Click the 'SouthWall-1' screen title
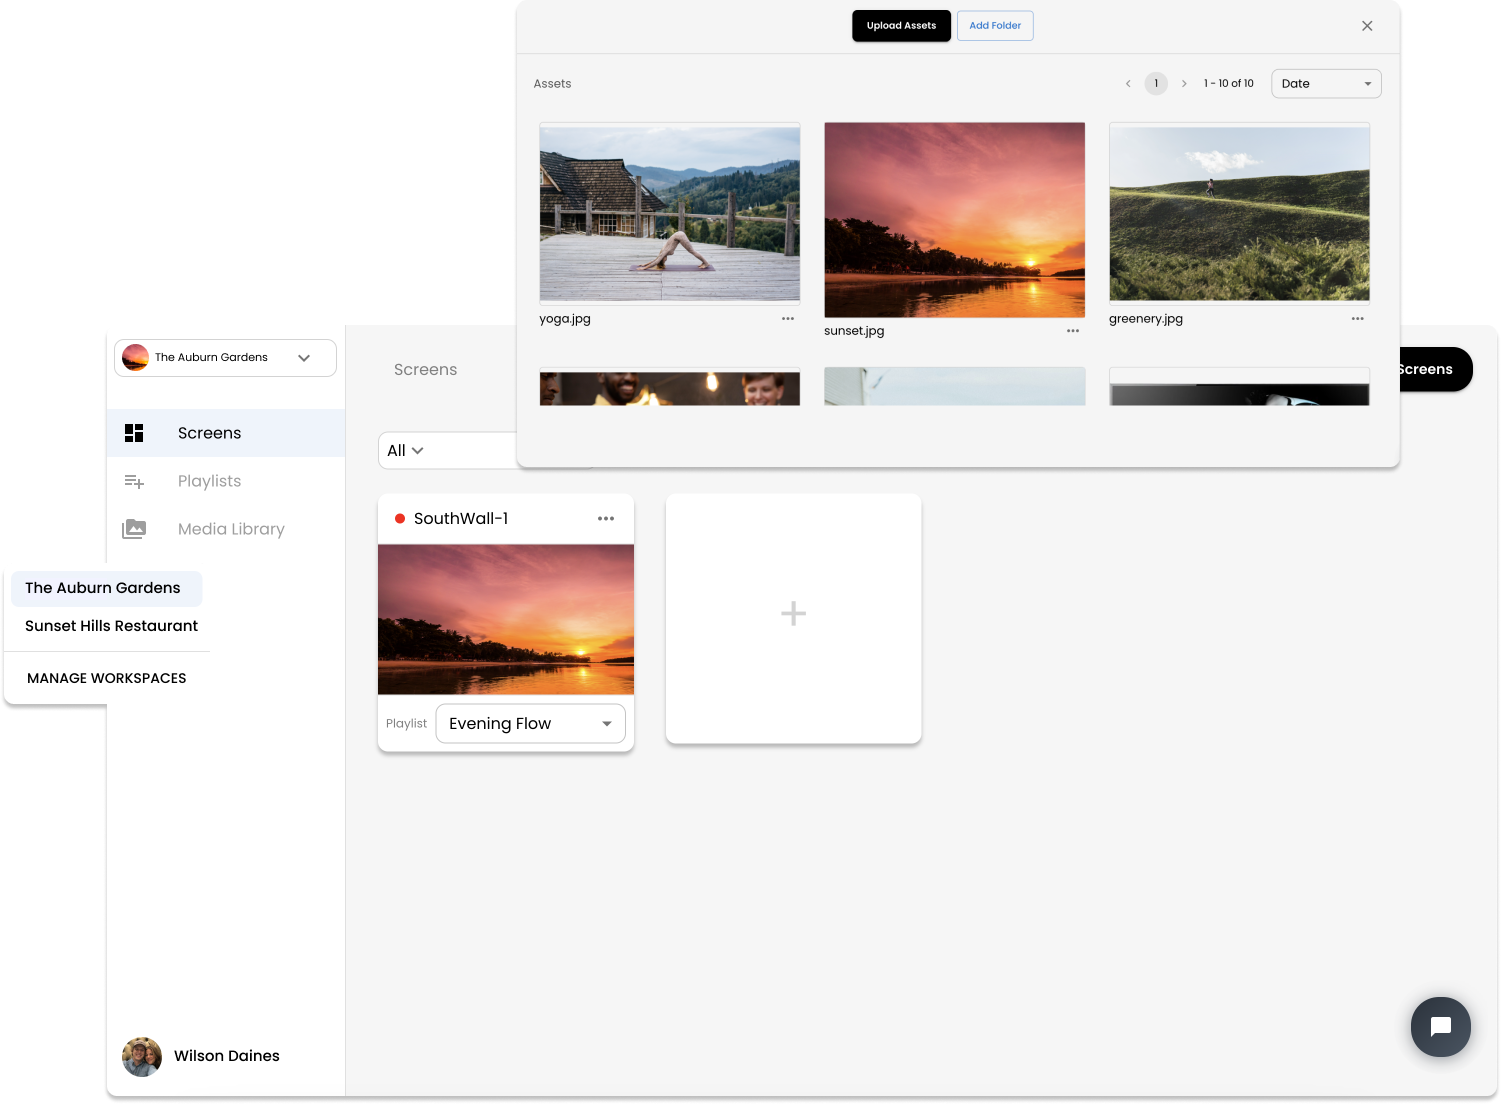This screenshot has width=1501, height=1104. point(461,519)
